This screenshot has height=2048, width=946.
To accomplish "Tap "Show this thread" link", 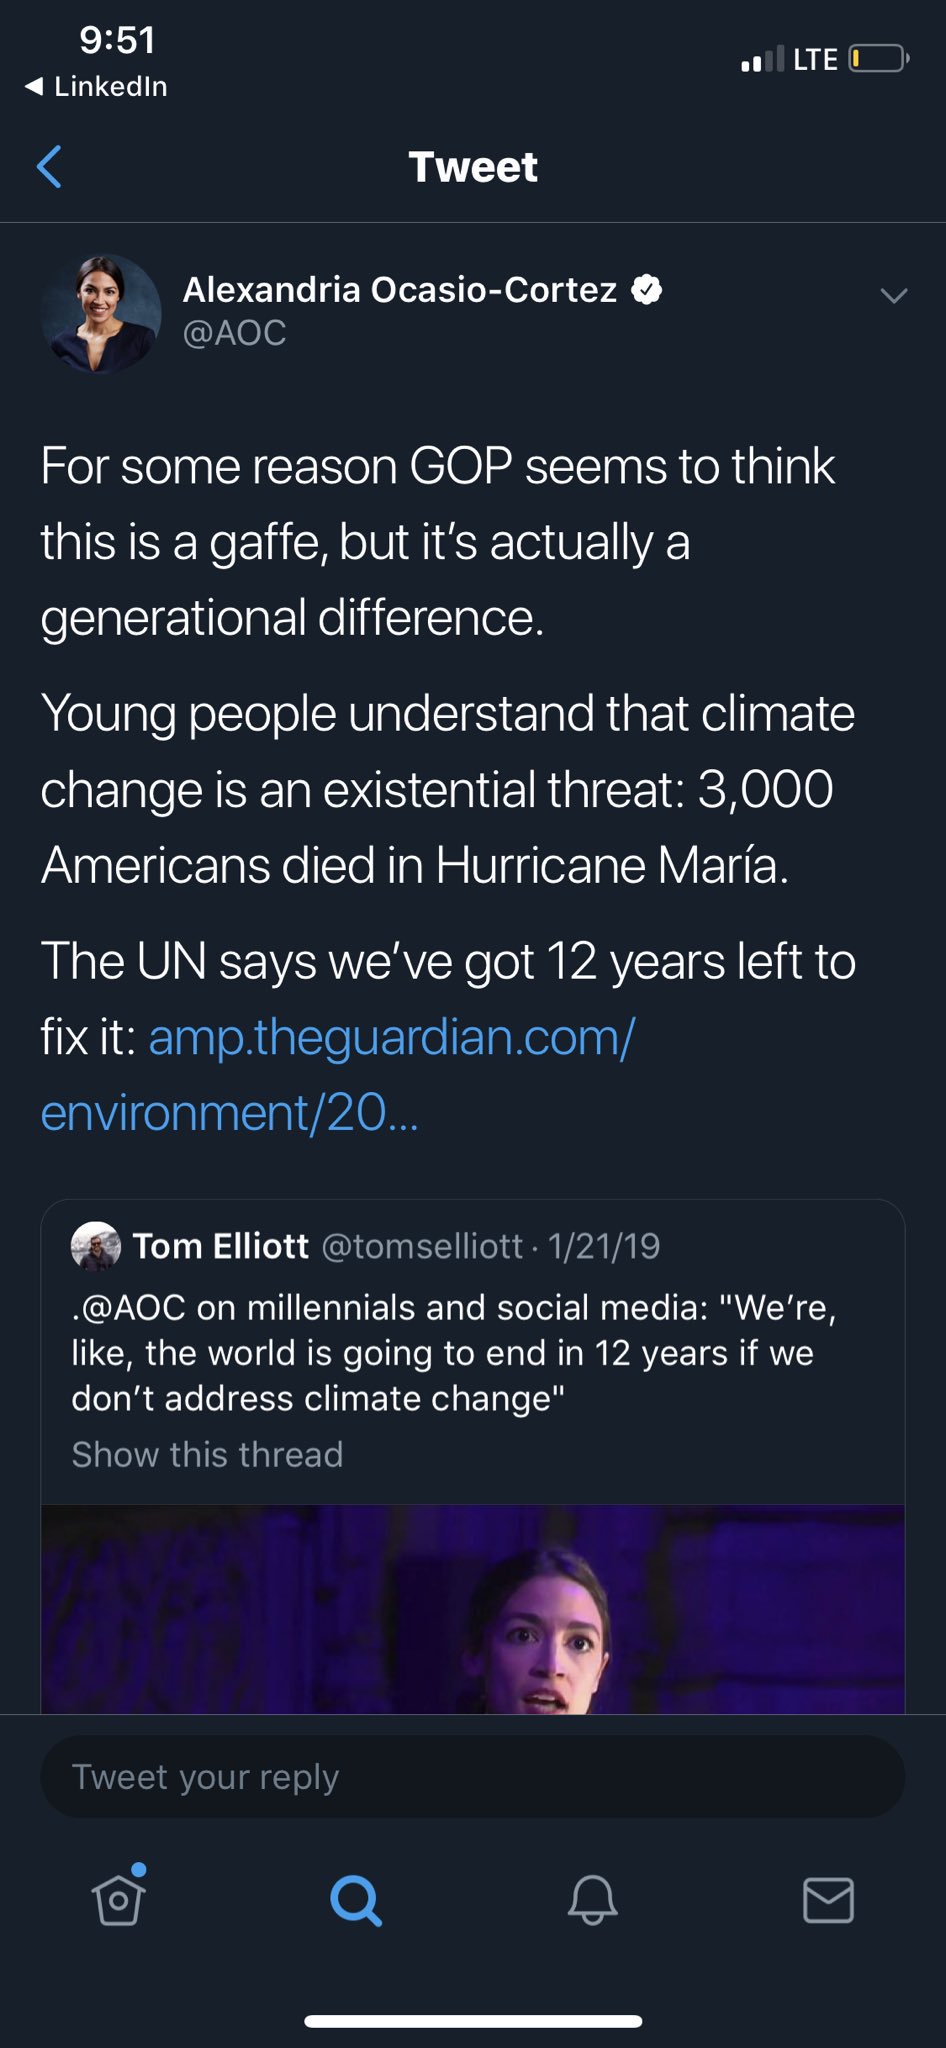I will click(207, 1454).
